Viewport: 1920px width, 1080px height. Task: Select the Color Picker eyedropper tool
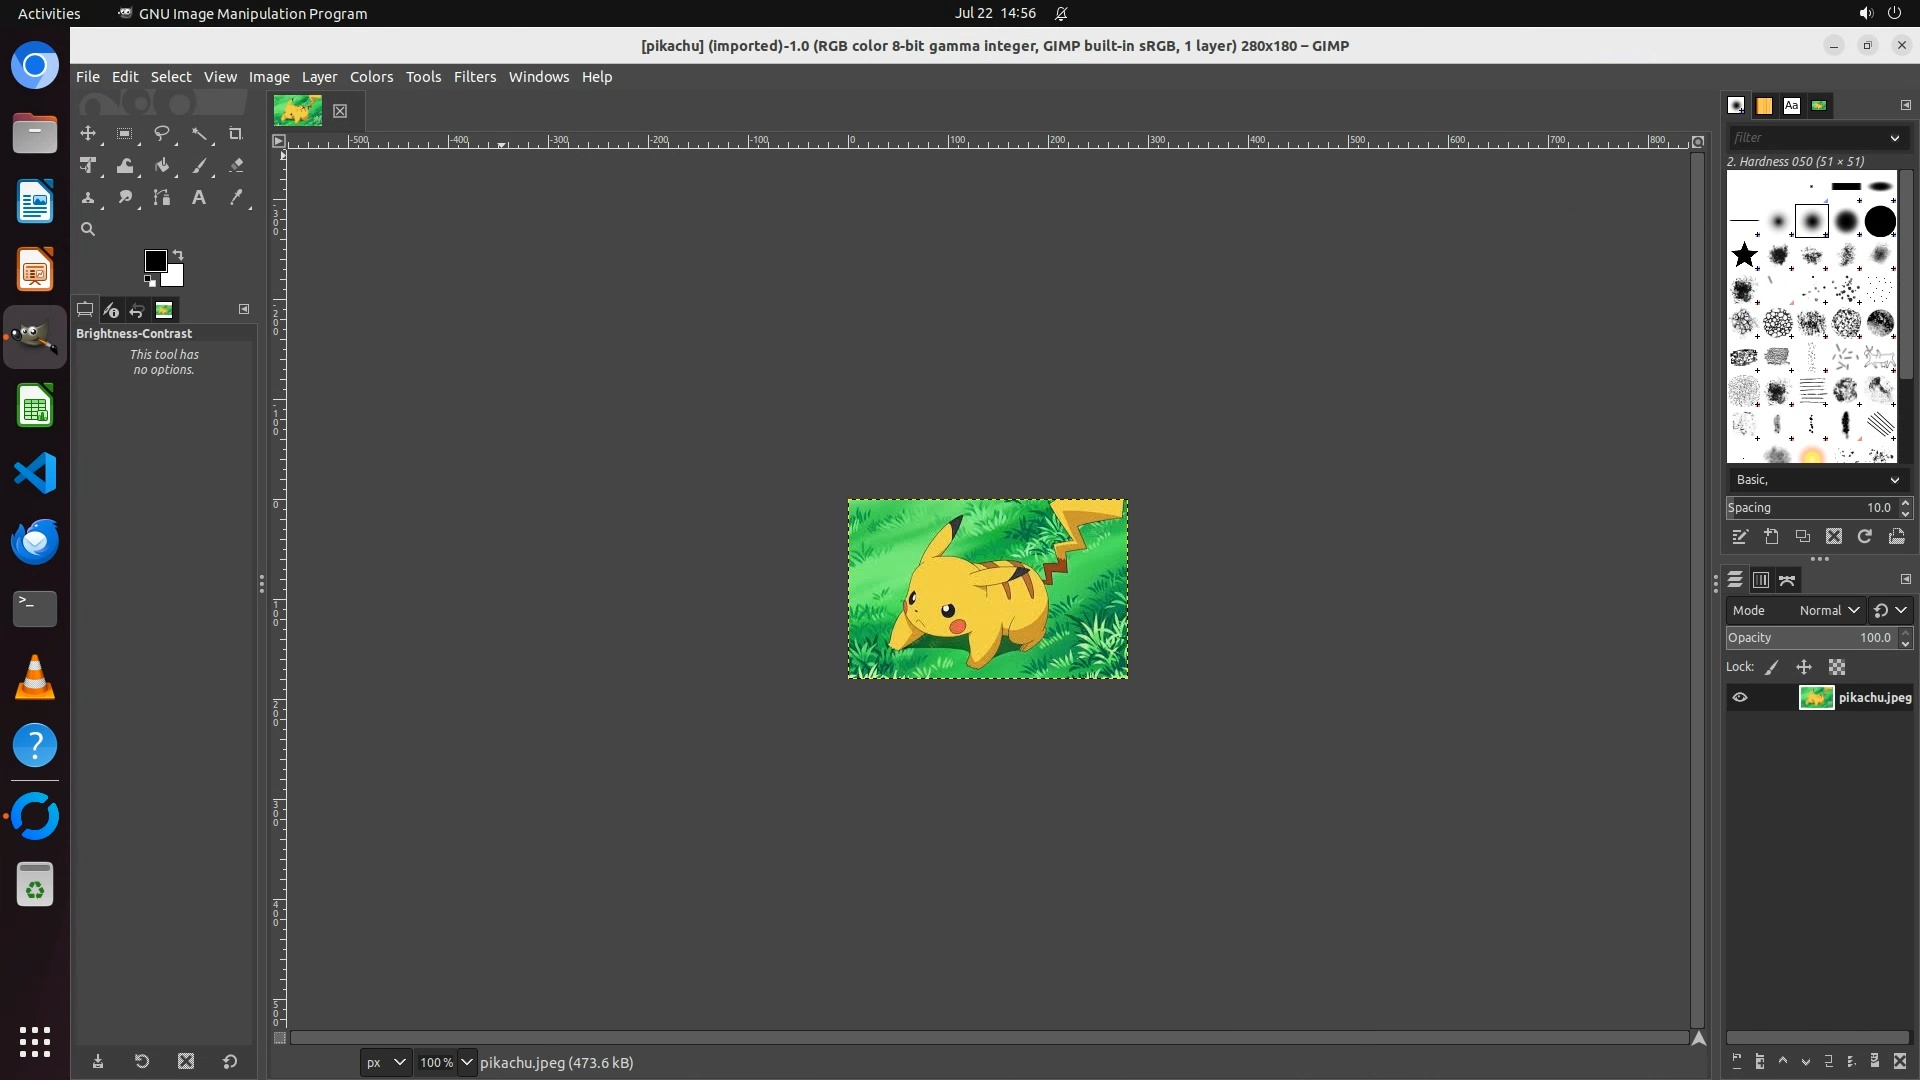(236, 198)
